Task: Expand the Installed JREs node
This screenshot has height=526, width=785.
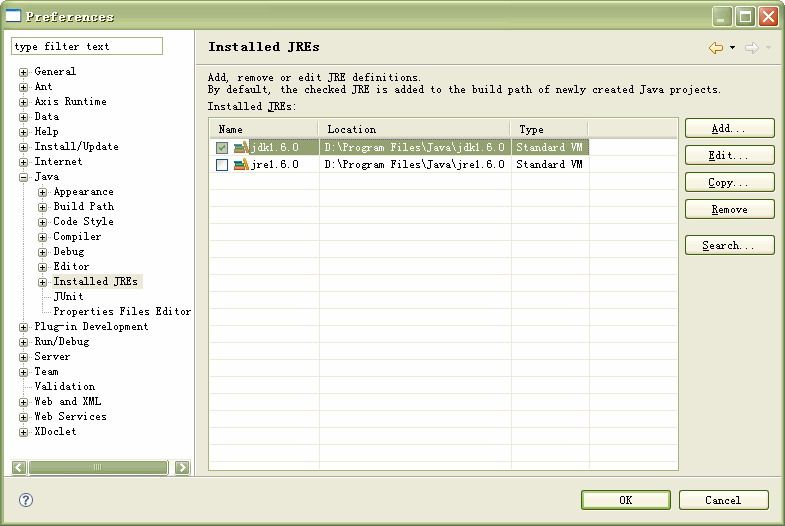Action: click(x=43, y=282)
